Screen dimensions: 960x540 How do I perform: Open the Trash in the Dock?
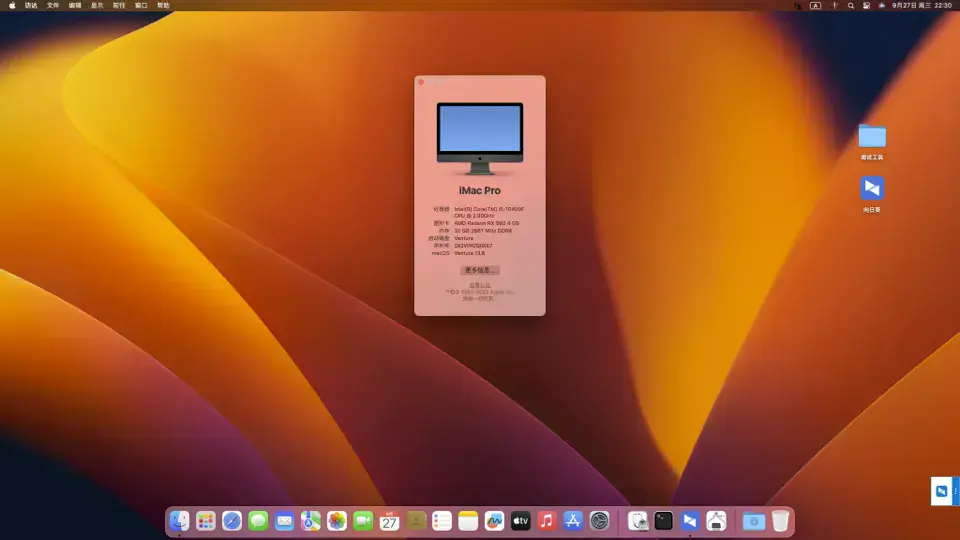point(780,521)
